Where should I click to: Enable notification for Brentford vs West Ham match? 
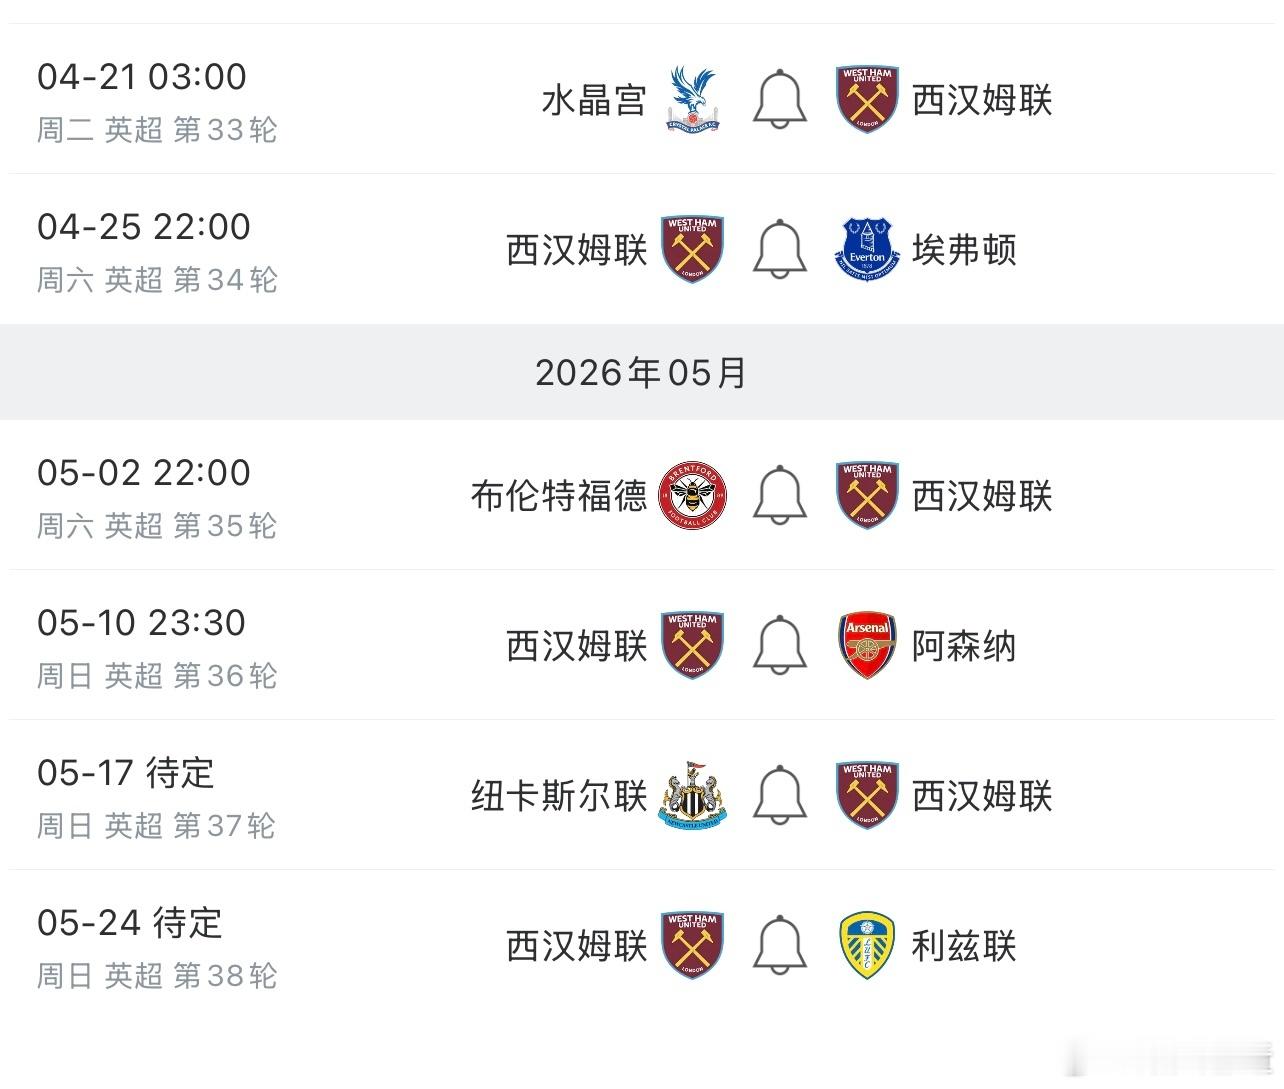pyautogui.click(x=779, y=496)
